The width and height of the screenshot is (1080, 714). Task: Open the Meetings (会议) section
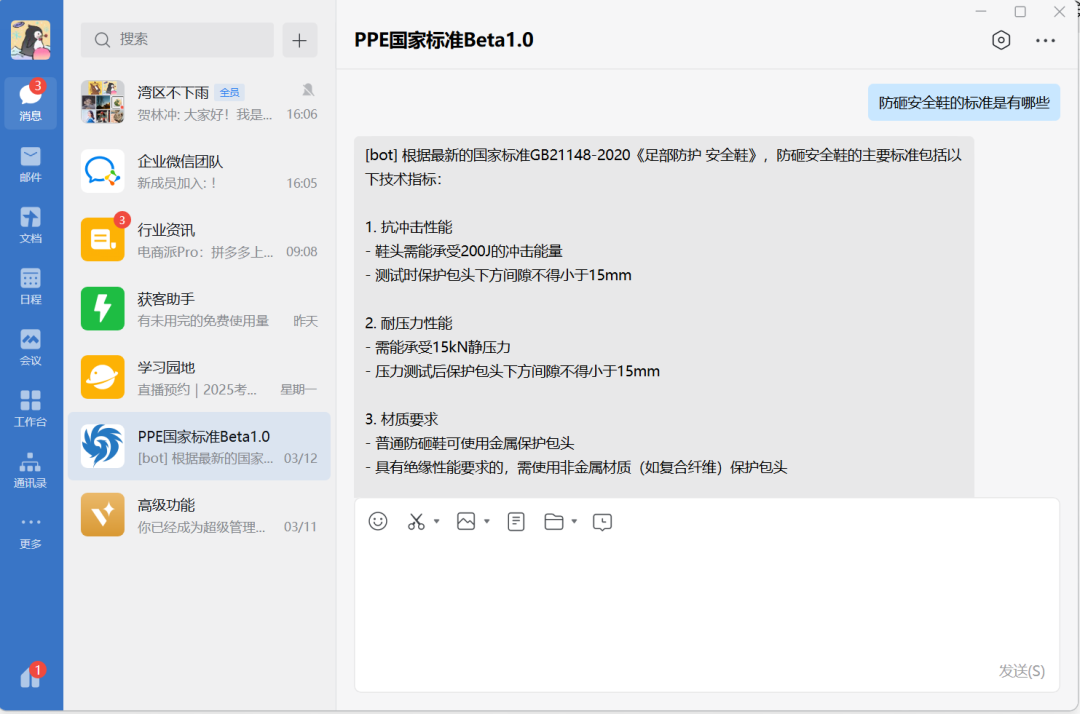click(30, 348)
